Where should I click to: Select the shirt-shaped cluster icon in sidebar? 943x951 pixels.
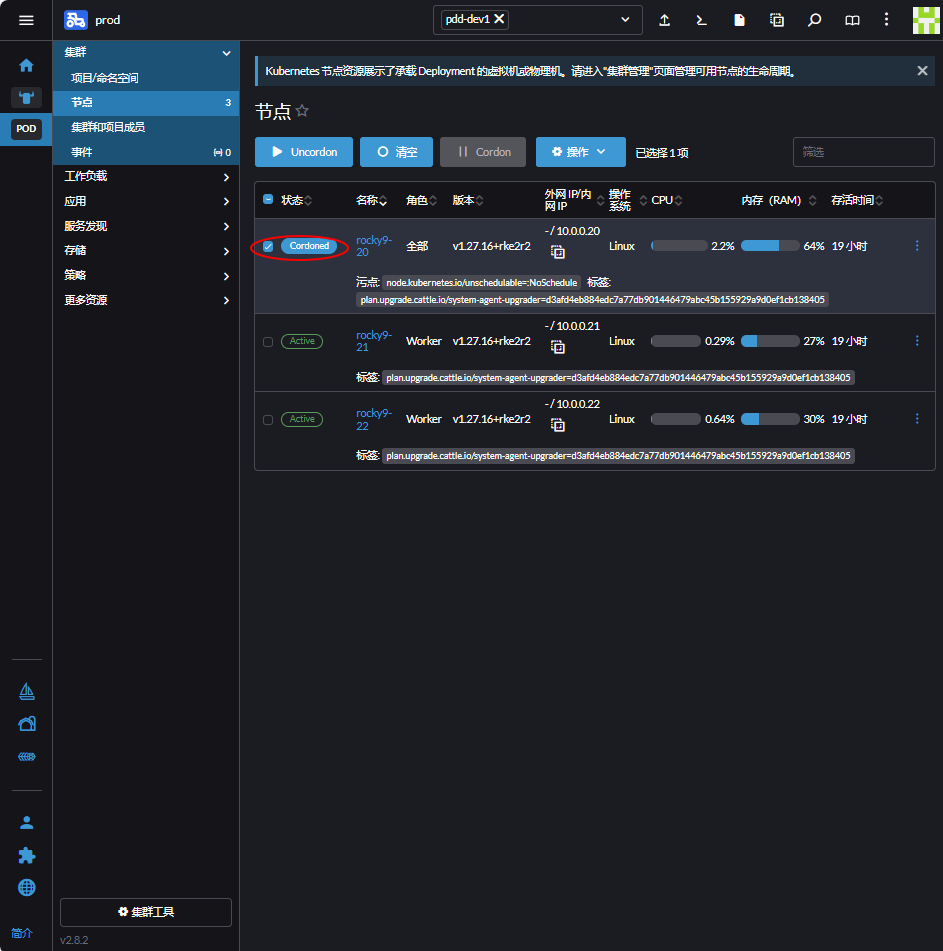[26, 98]
